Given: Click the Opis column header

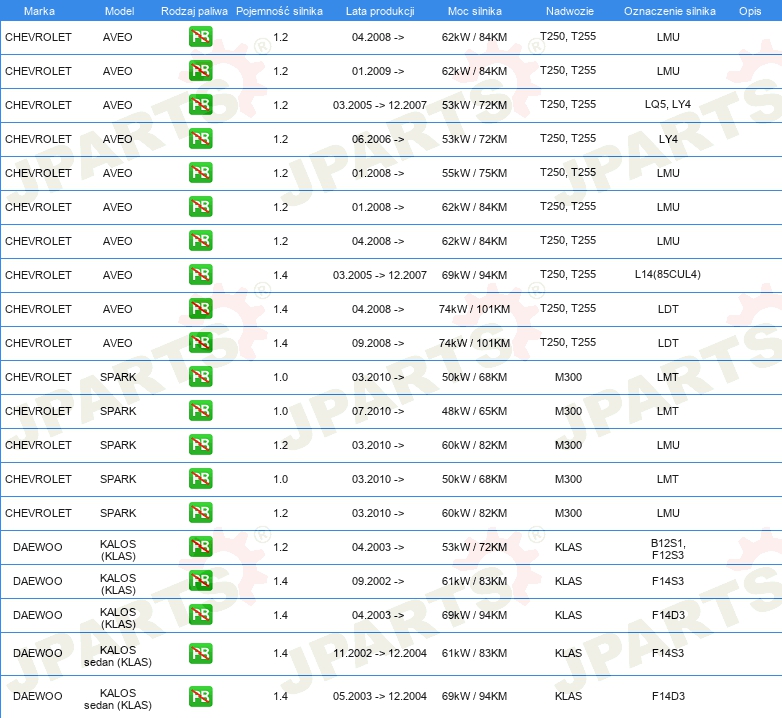Looking at the screenshot, I should point(750,11).
